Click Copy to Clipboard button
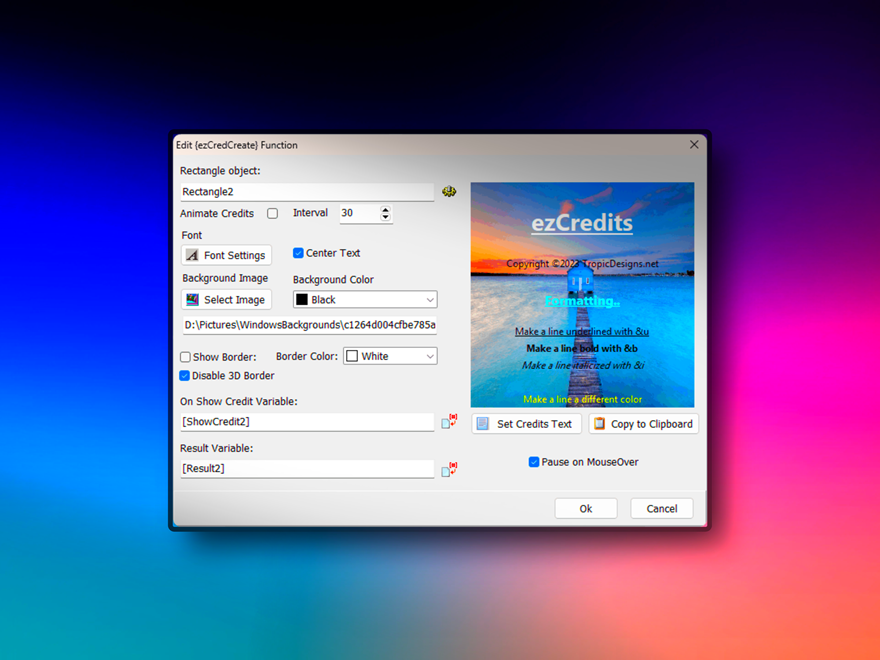 point(643,424)
